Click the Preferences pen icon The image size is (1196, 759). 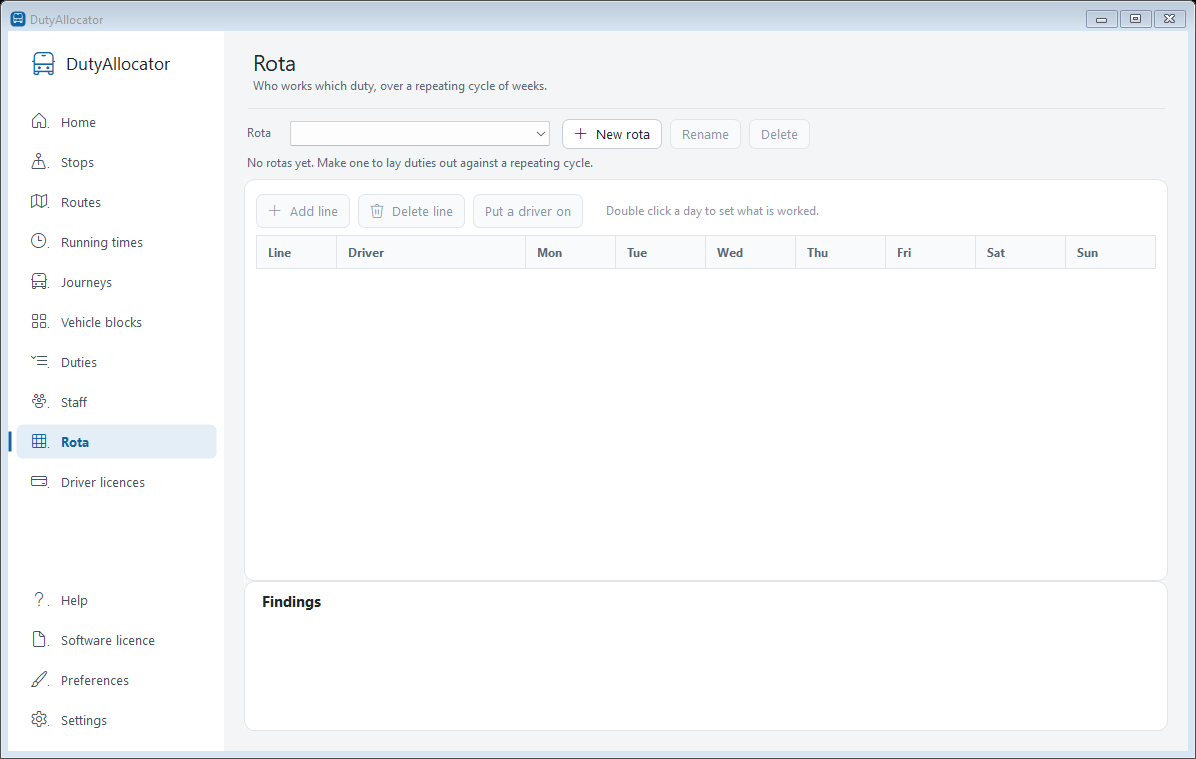click(40, 679)
